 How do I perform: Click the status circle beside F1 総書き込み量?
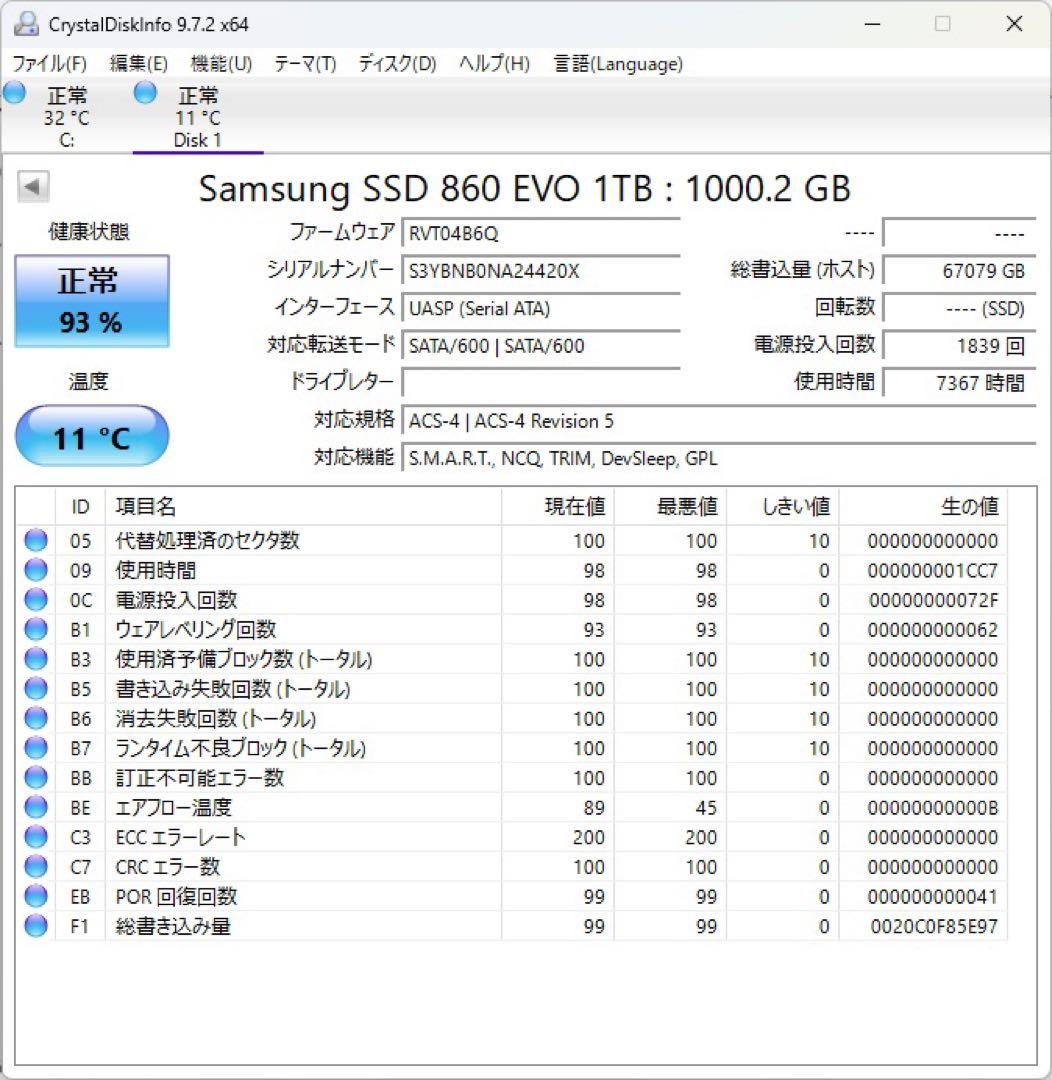[x=35, y=926]
